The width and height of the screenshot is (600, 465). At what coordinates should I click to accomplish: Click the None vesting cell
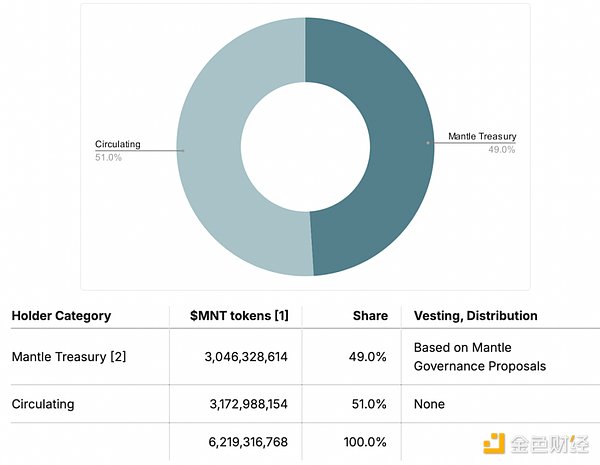tap(429, 404)
